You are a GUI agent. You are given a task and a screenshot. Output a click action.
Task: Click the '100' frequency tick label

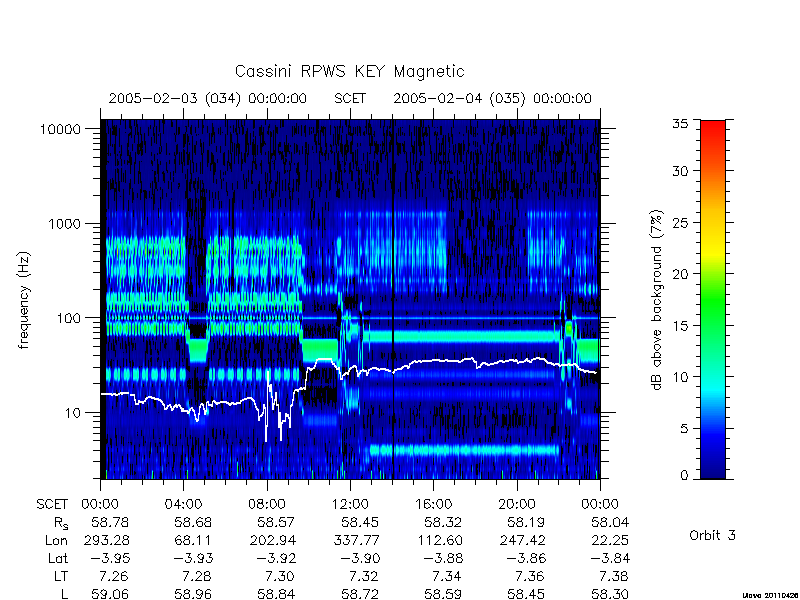click(x=69, y=318)
